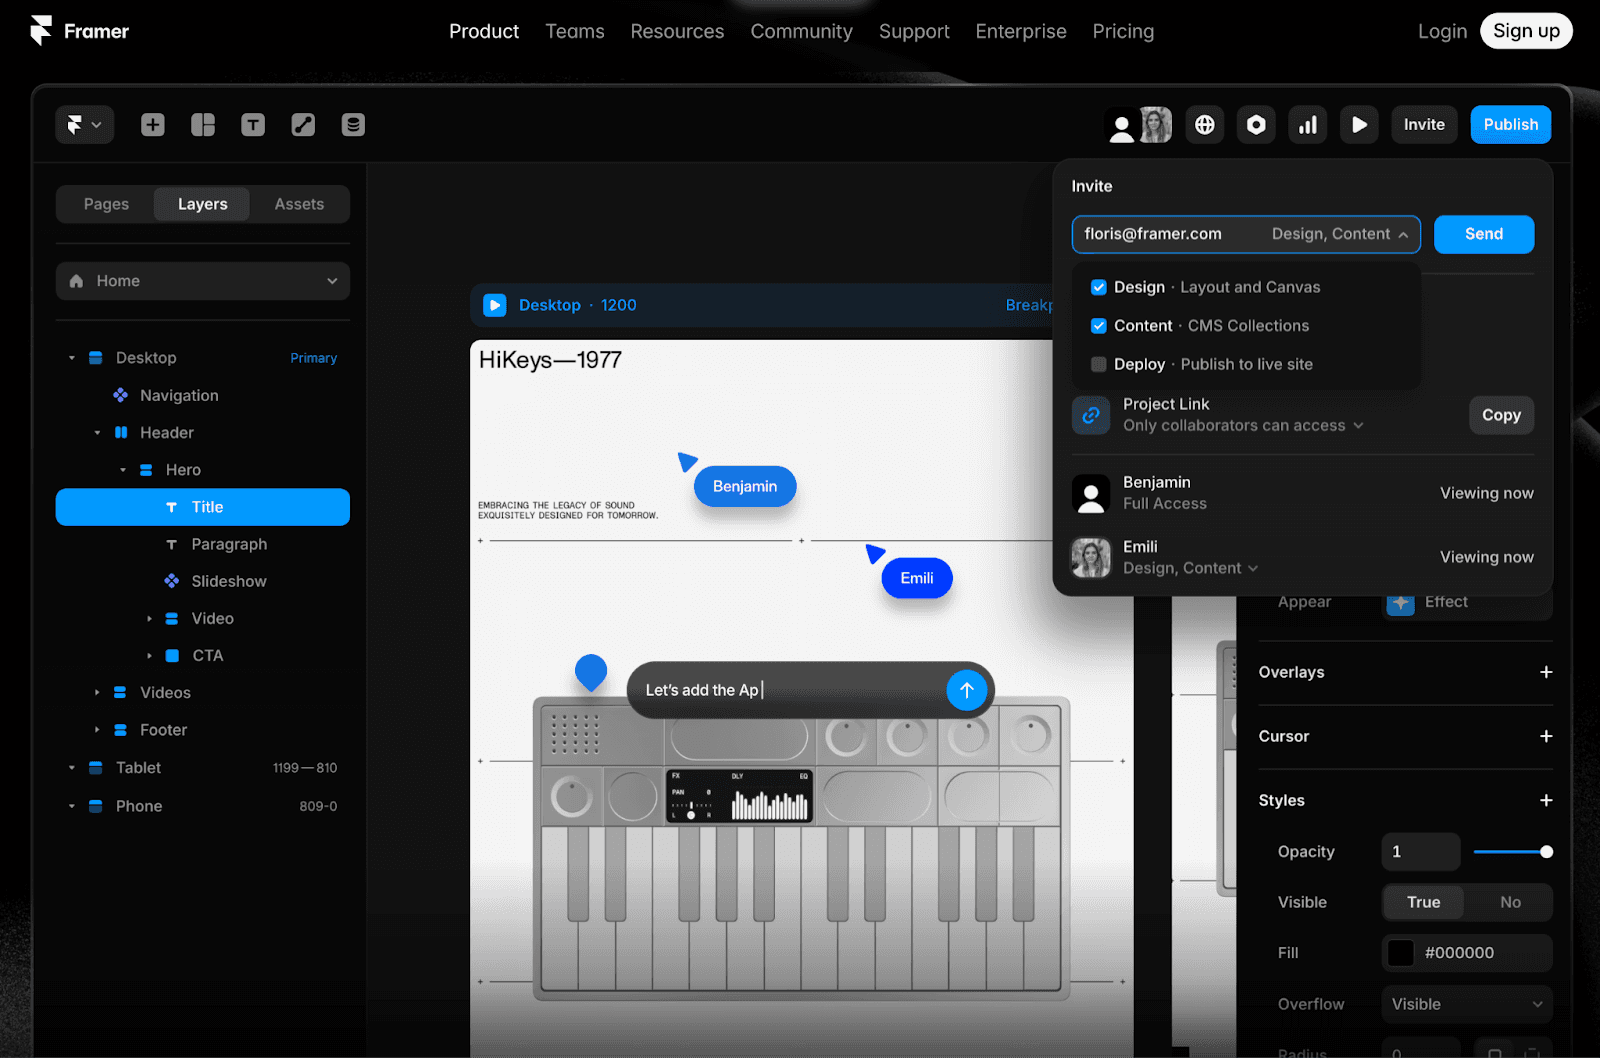Select the Title text layer

coord(203,507)
